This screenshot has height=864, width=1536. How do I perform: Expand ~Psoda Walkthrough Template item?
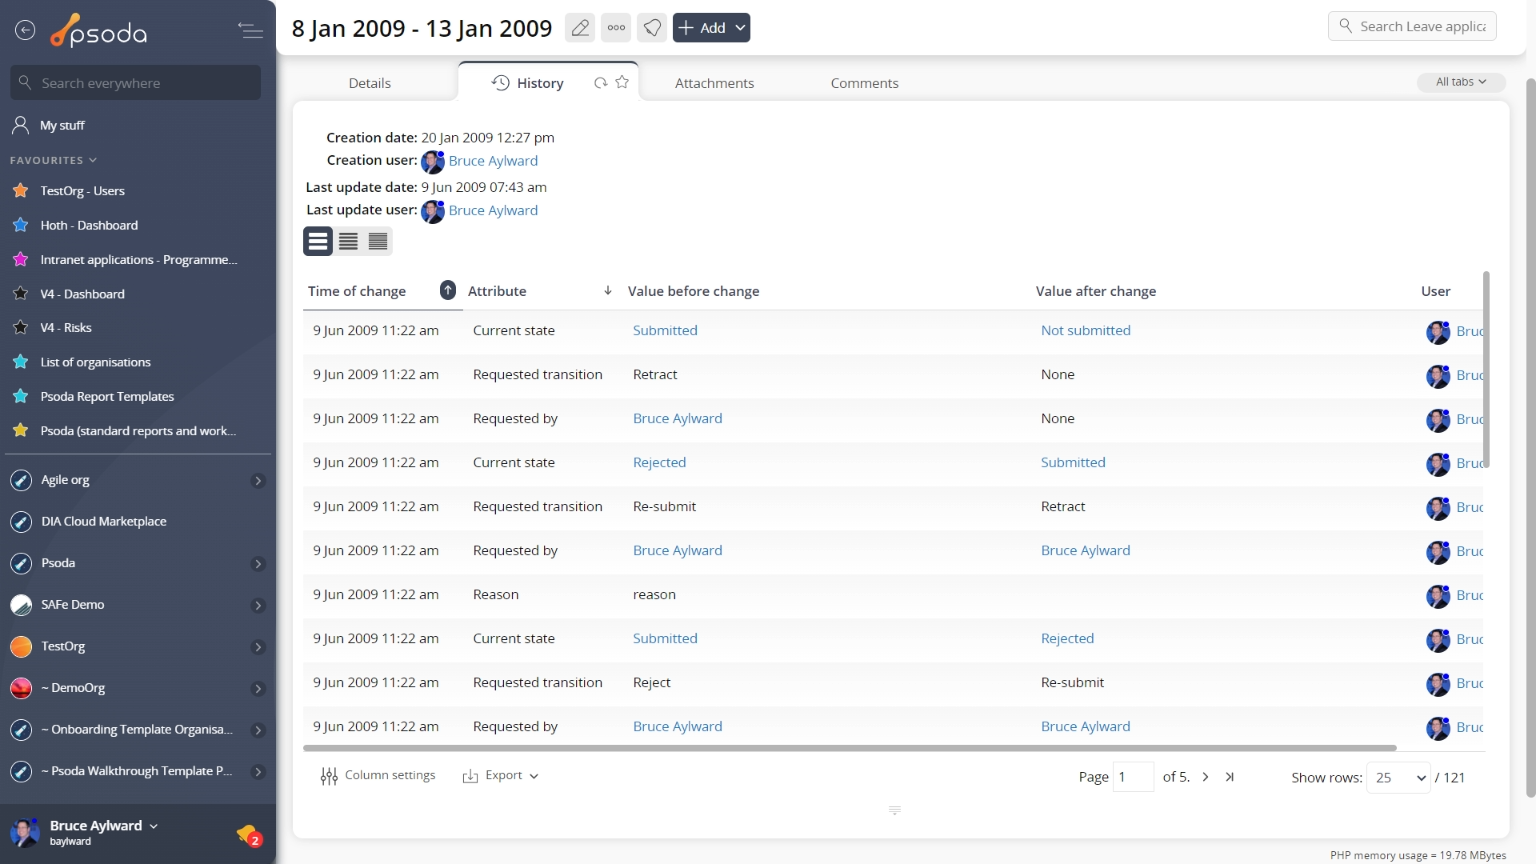tap(258, 772)
